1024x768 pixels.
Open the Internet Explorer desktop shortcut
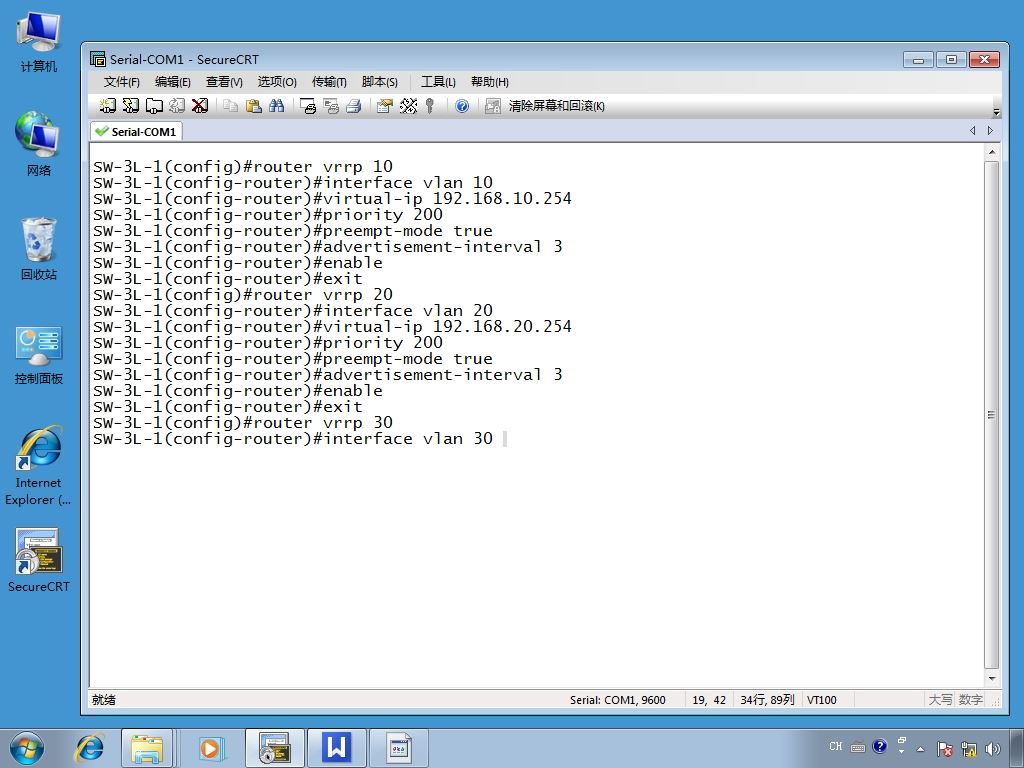click(39, 466)
